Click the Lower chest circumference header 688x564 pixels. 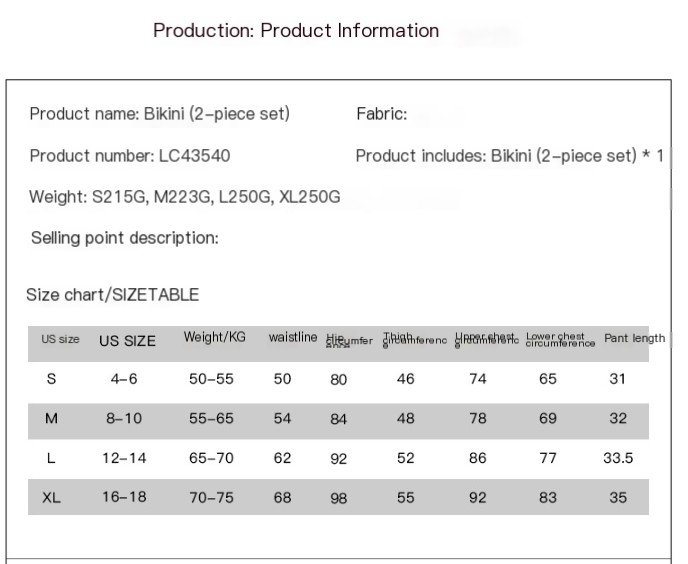pyautogui.click(x=560, y=340)
